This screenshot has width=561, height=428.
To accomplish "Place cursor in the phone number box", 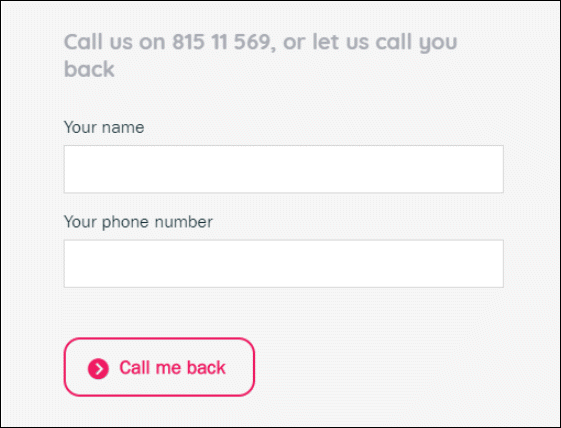I will pyautogui.click(x=284, y=264).
